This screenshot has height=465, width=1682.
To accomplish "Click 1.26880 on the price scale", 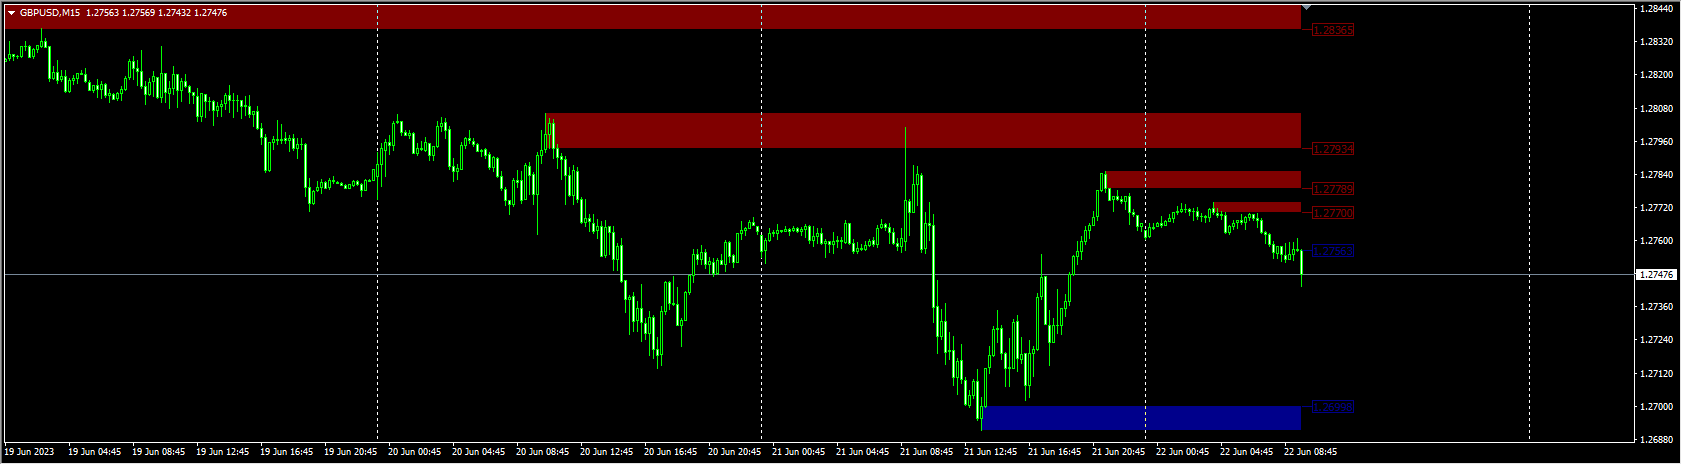I will click(1658, 440).
